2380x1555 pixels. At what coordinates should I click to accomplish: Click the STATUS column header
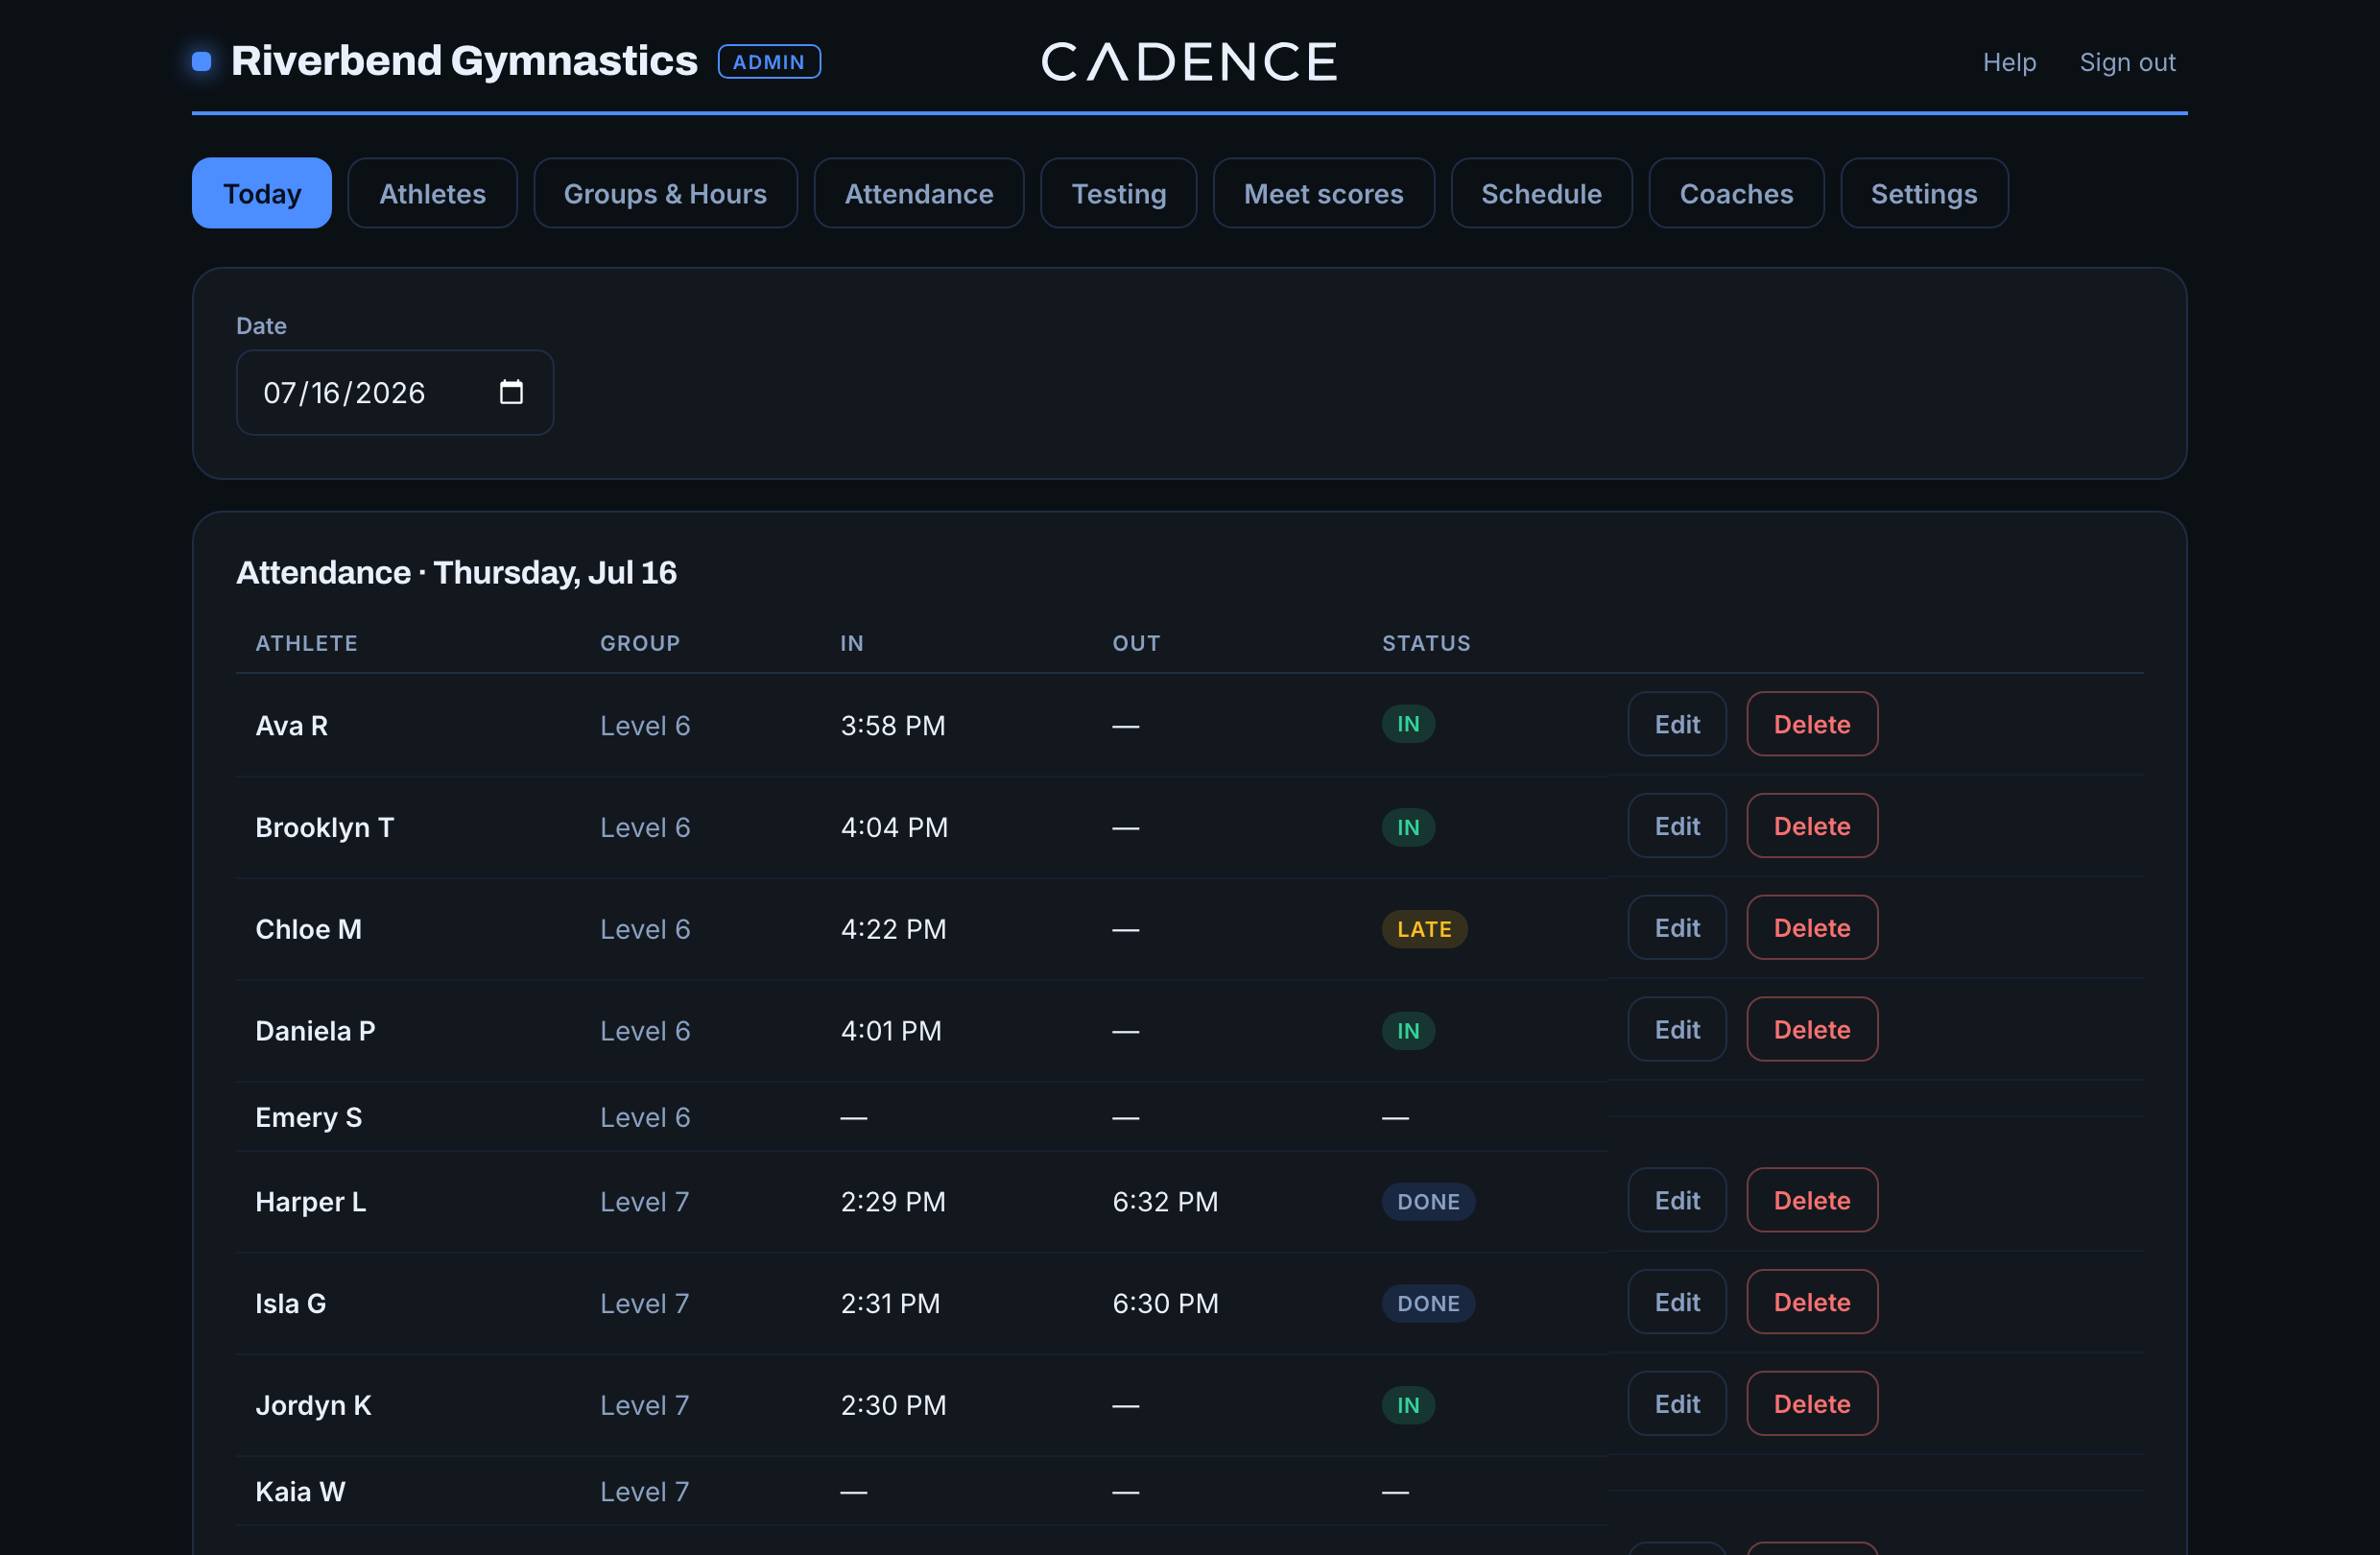click(1426, 643)
